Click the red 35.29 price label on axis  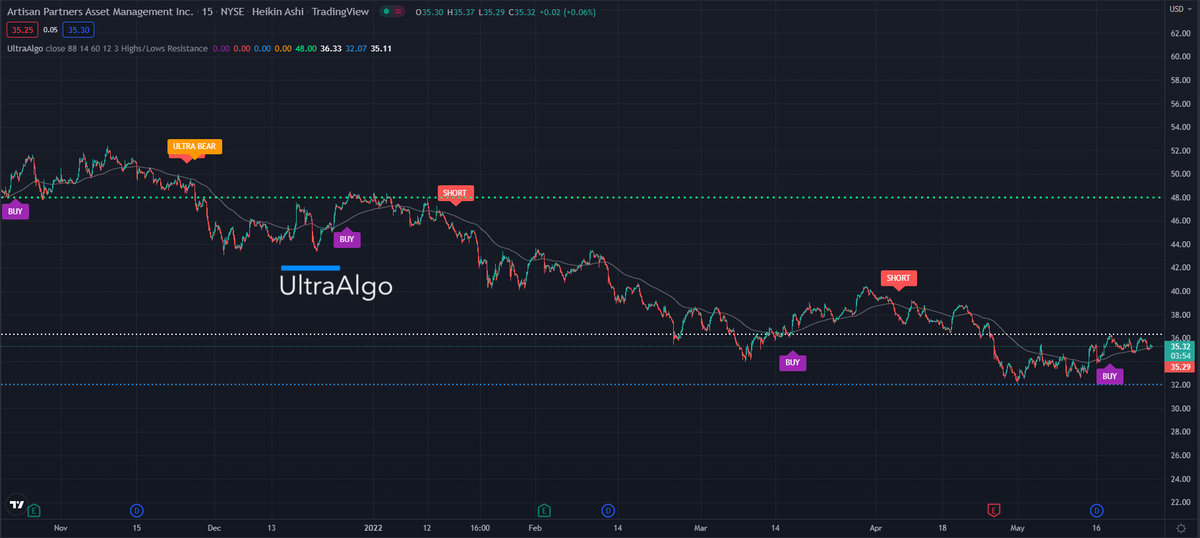[x=1180, y=368]
